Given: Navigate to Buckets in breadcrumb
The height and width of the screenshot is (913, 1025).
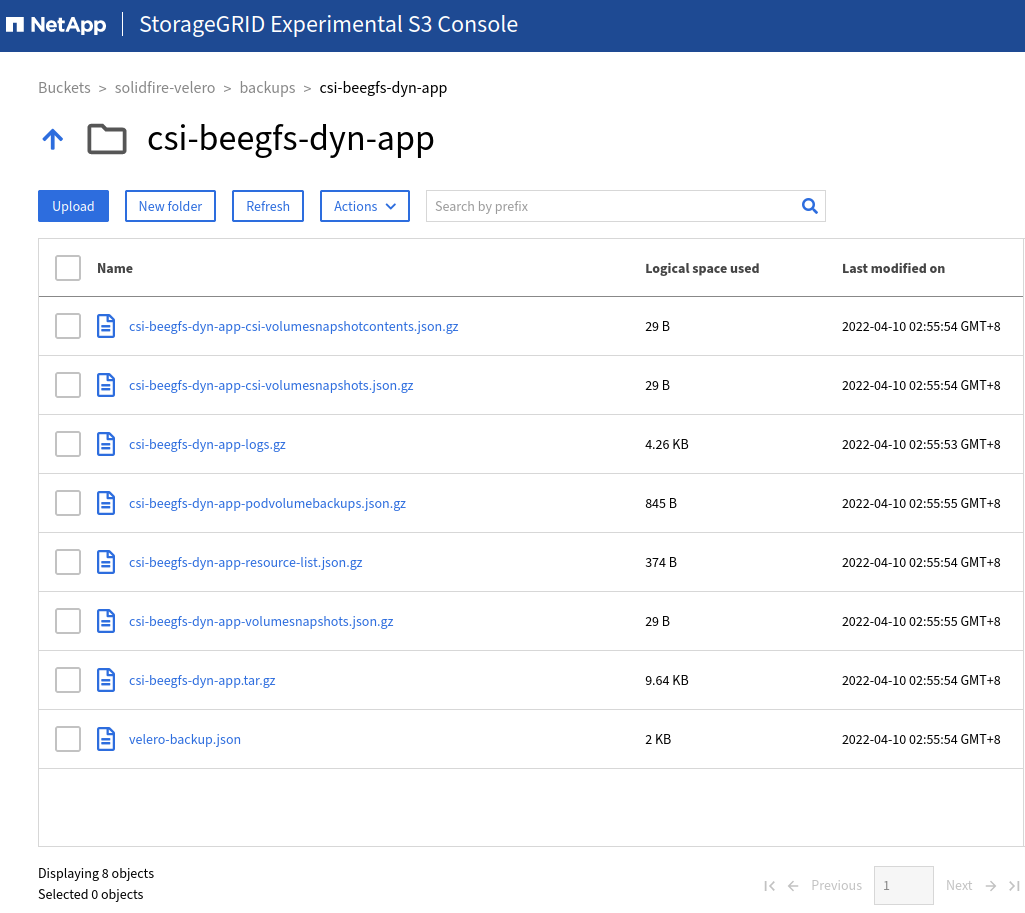Looking at the screenshot, I should (64, 88).
